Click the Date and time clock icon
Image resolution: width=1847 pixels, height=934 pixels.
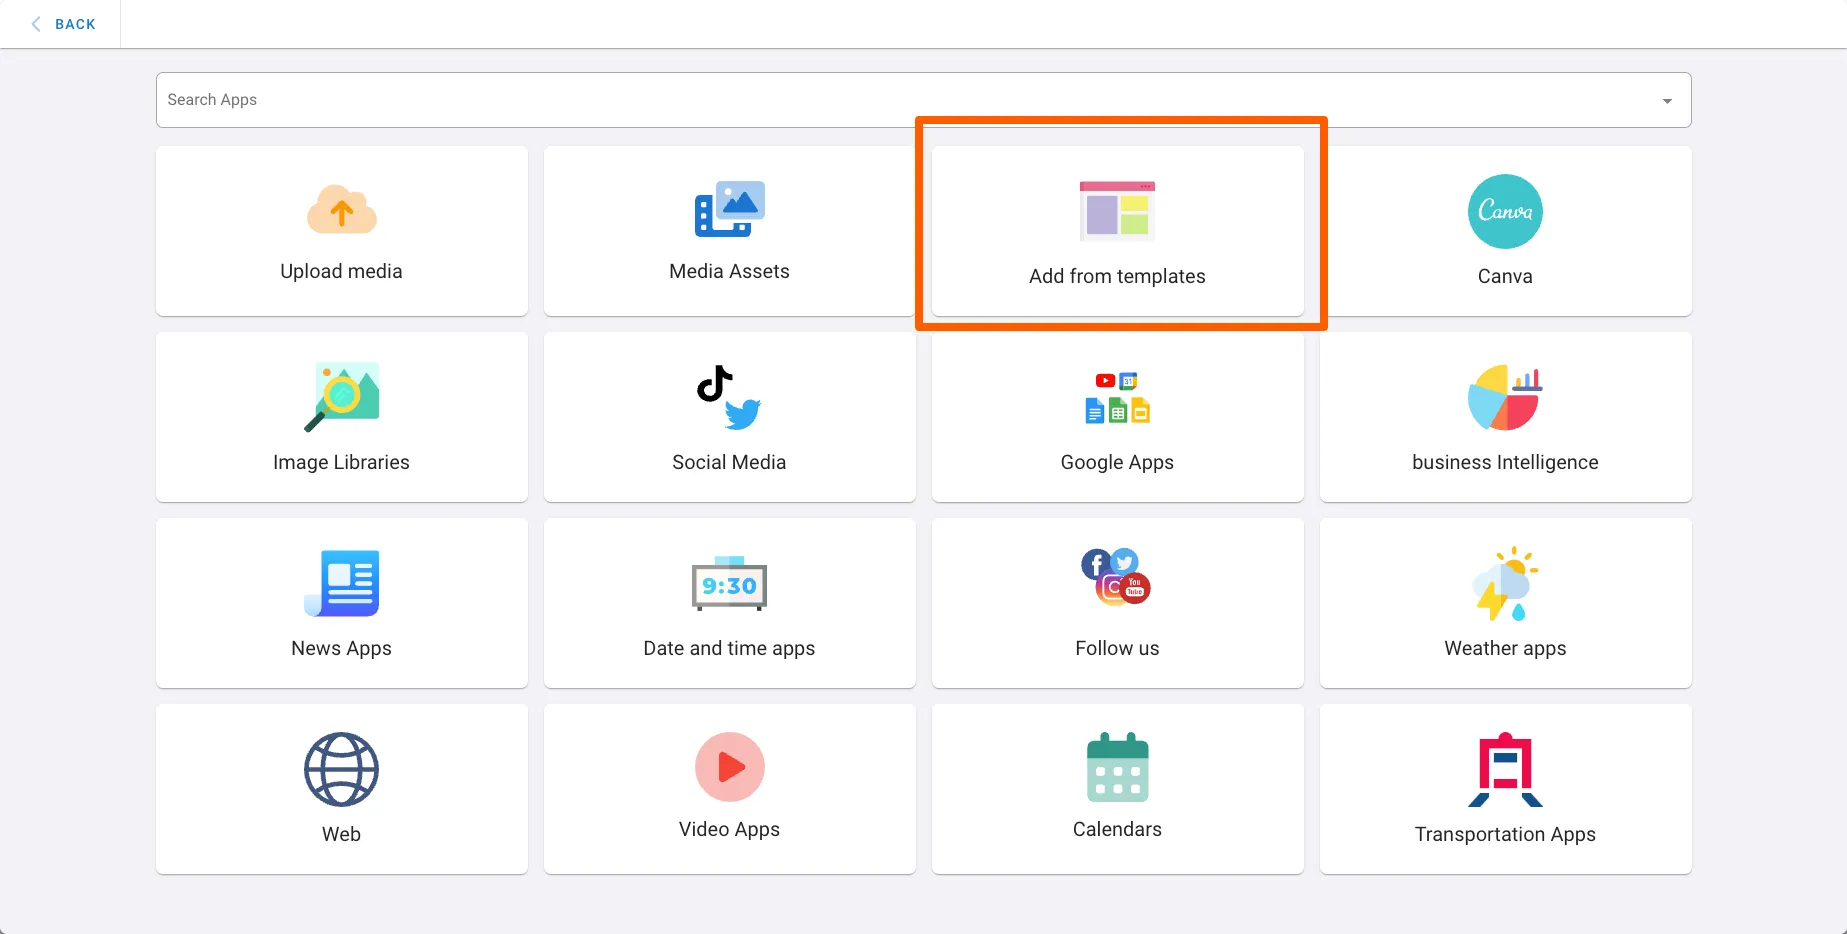[729, 583]
